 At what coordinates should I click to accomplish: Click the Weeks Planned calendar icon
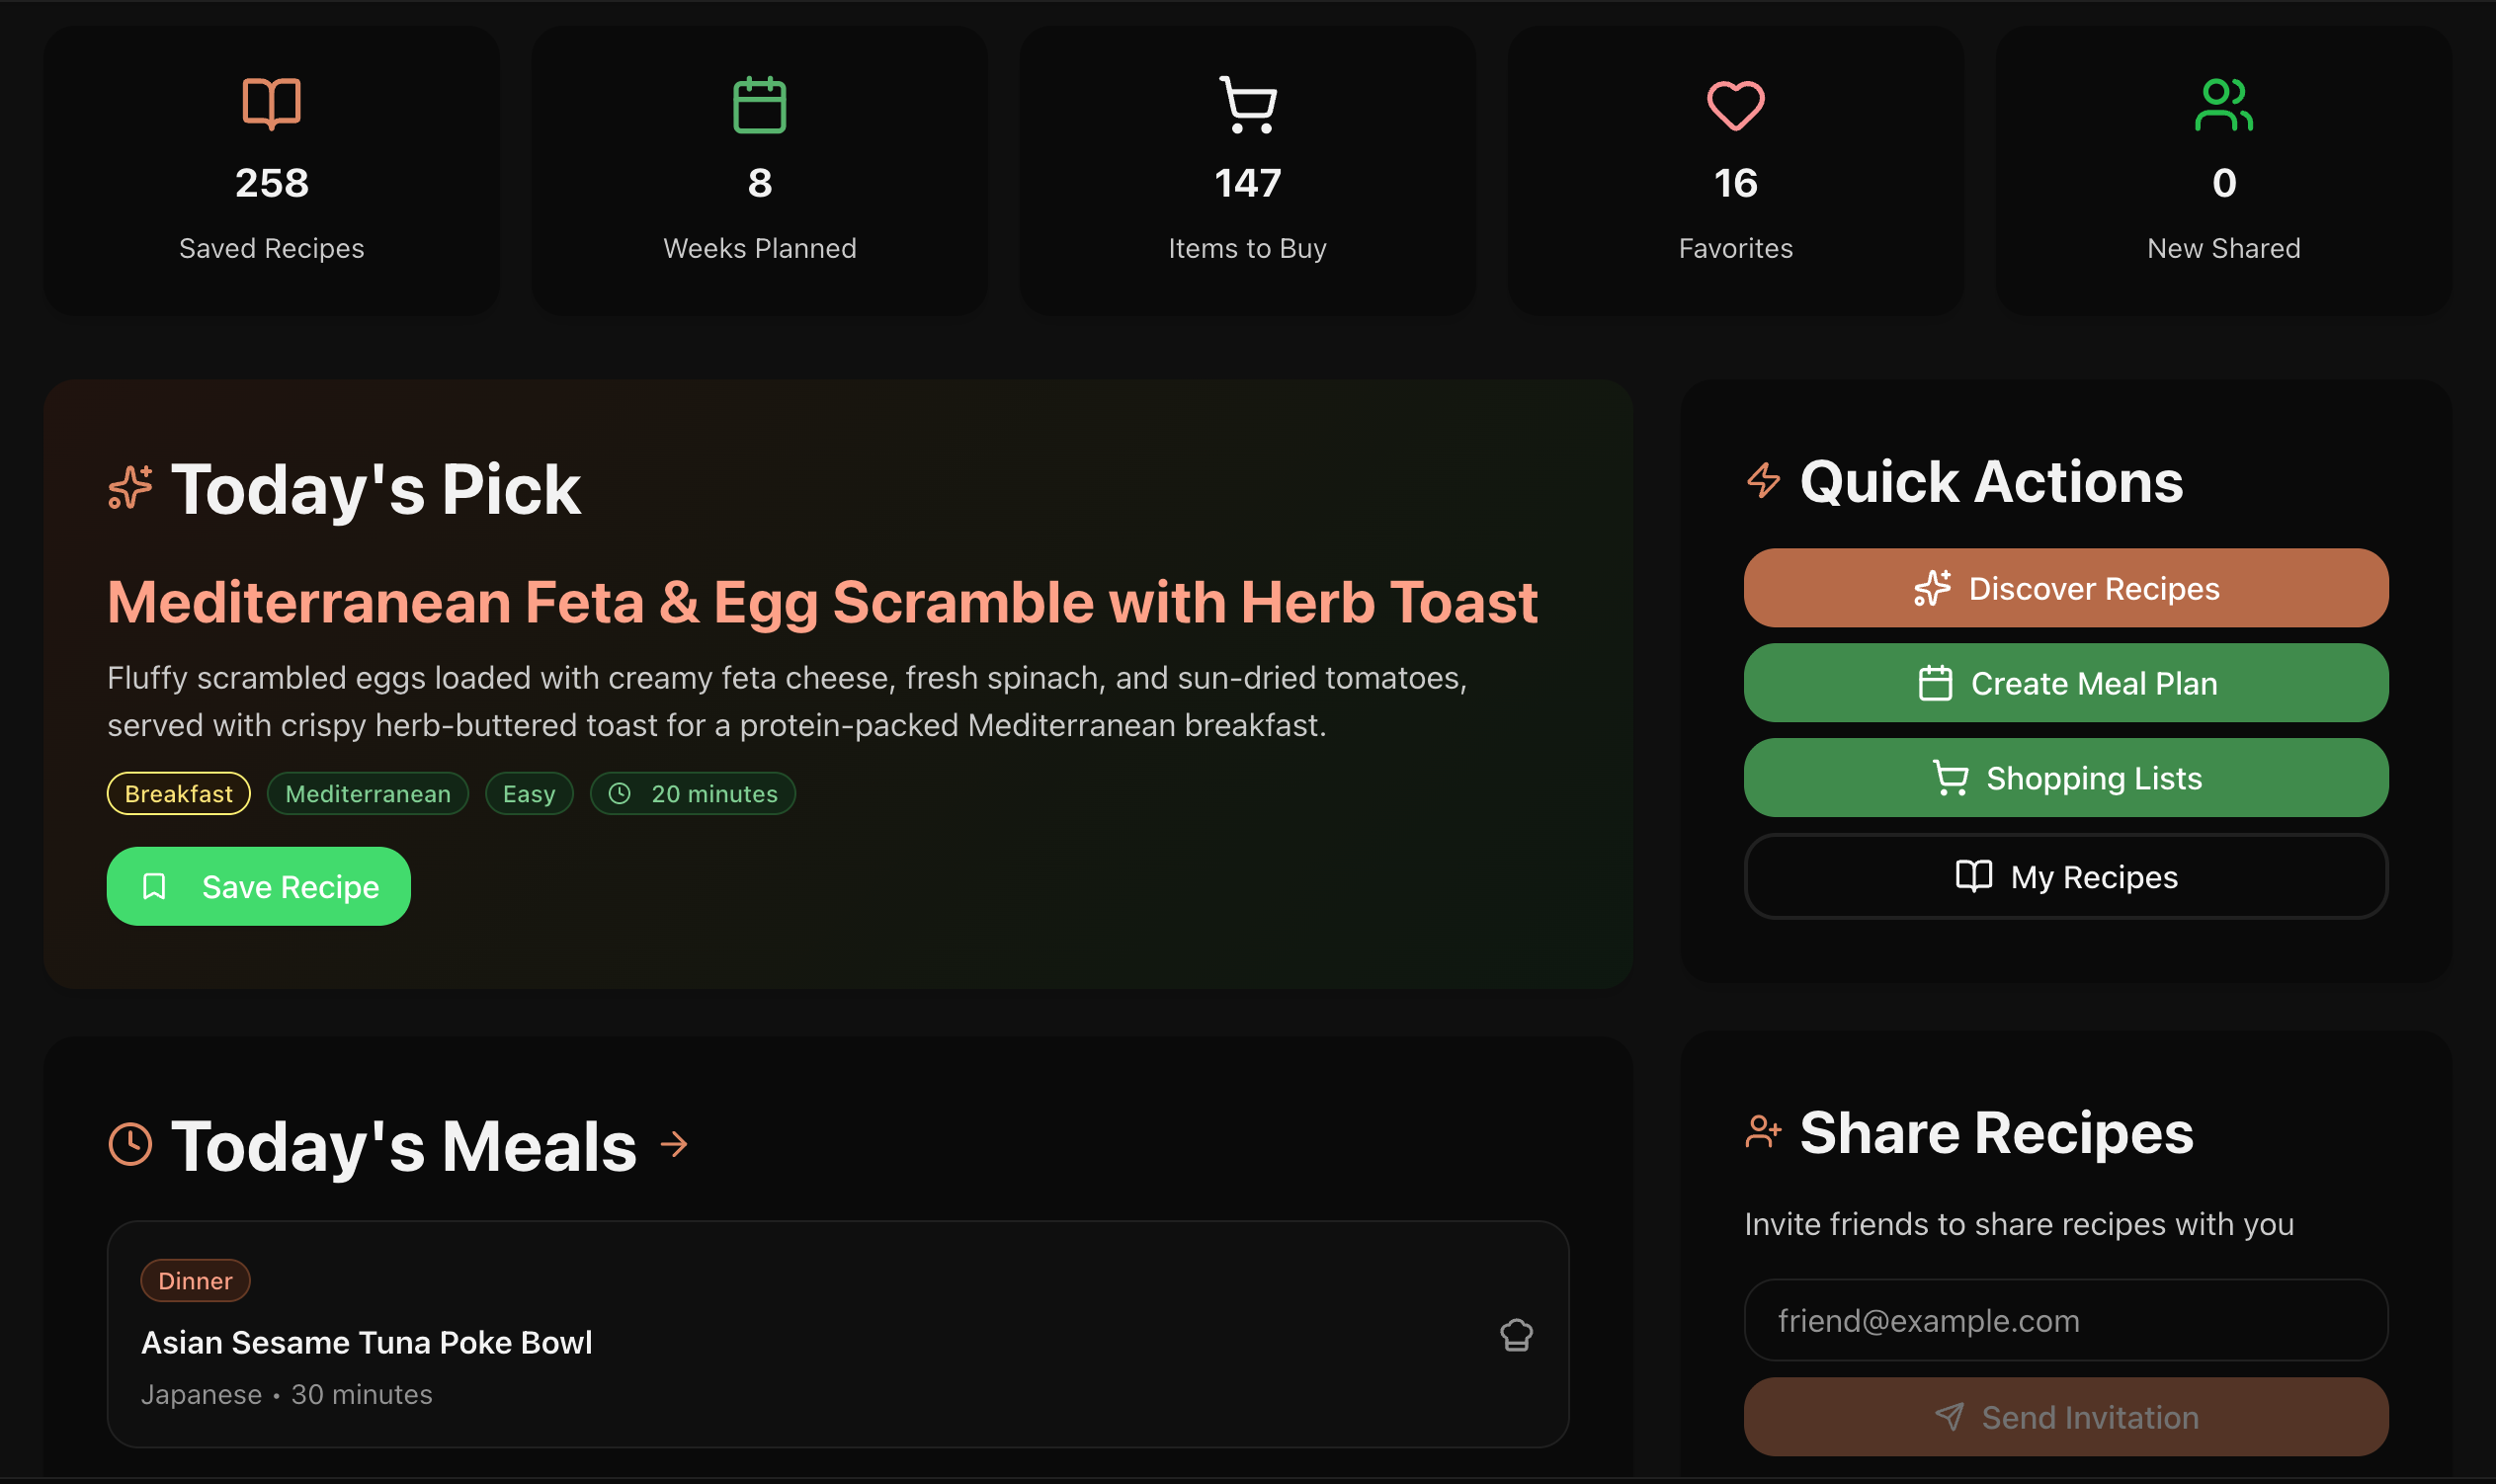pos(758,103)
